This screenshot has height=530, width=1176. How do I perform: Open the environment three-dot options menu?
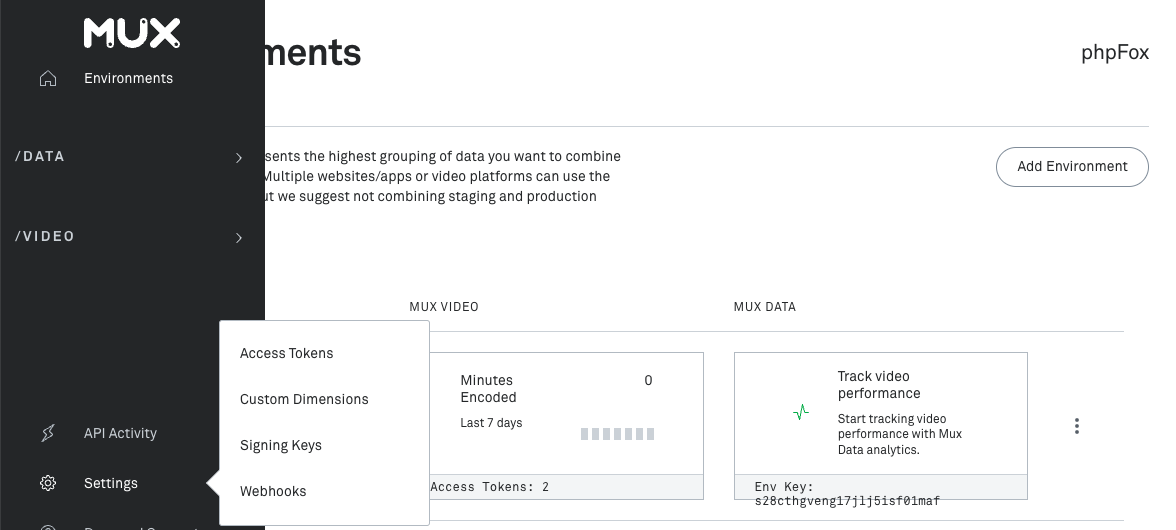(x=1077, y=427)
